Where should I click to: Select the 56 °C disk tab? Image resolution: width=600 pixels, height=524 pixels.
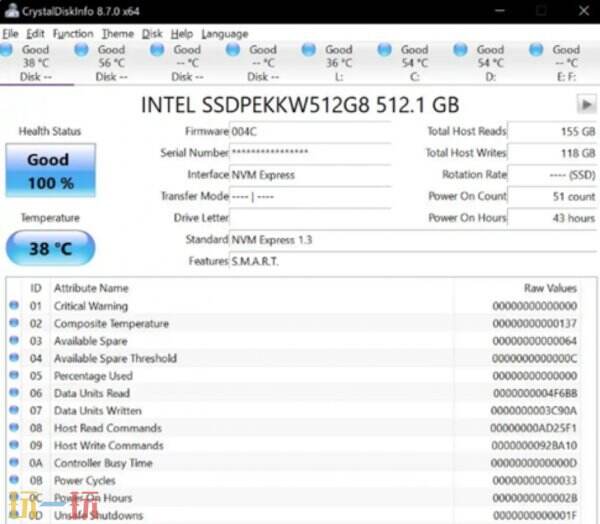(111, 63)
